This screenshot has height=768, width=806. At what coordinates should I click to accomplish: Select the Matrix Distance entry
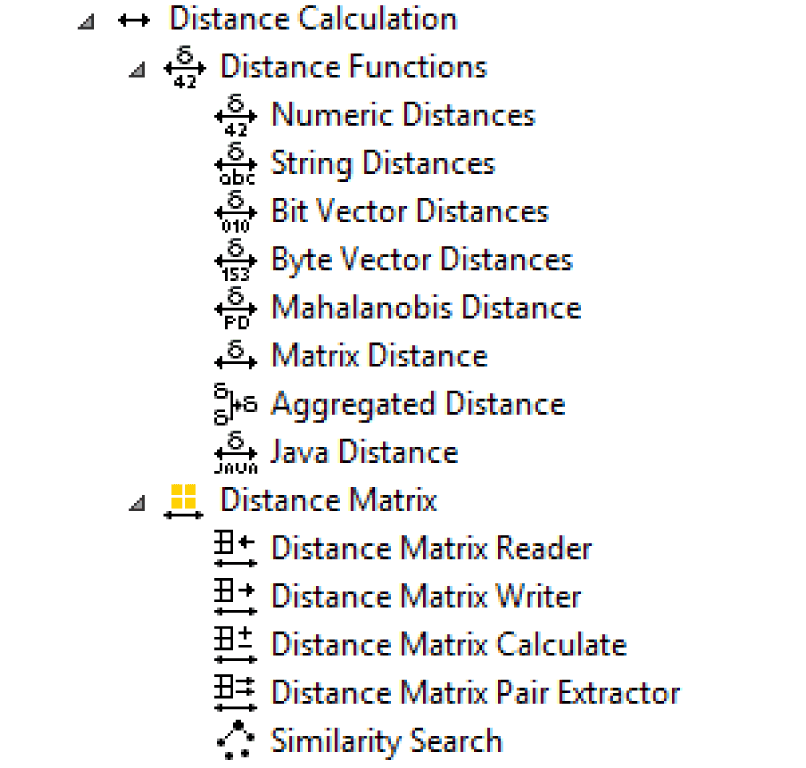(379, 356)
